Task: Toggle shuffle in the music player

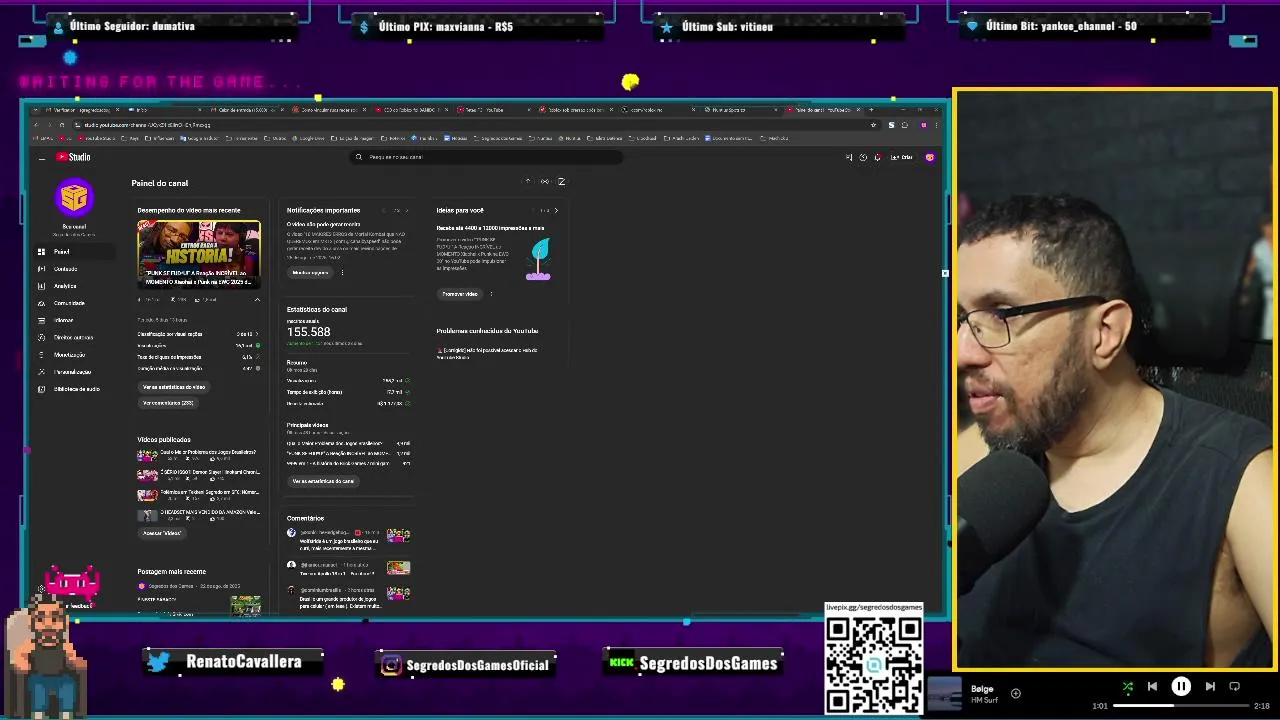Action: pos(1127,686)
